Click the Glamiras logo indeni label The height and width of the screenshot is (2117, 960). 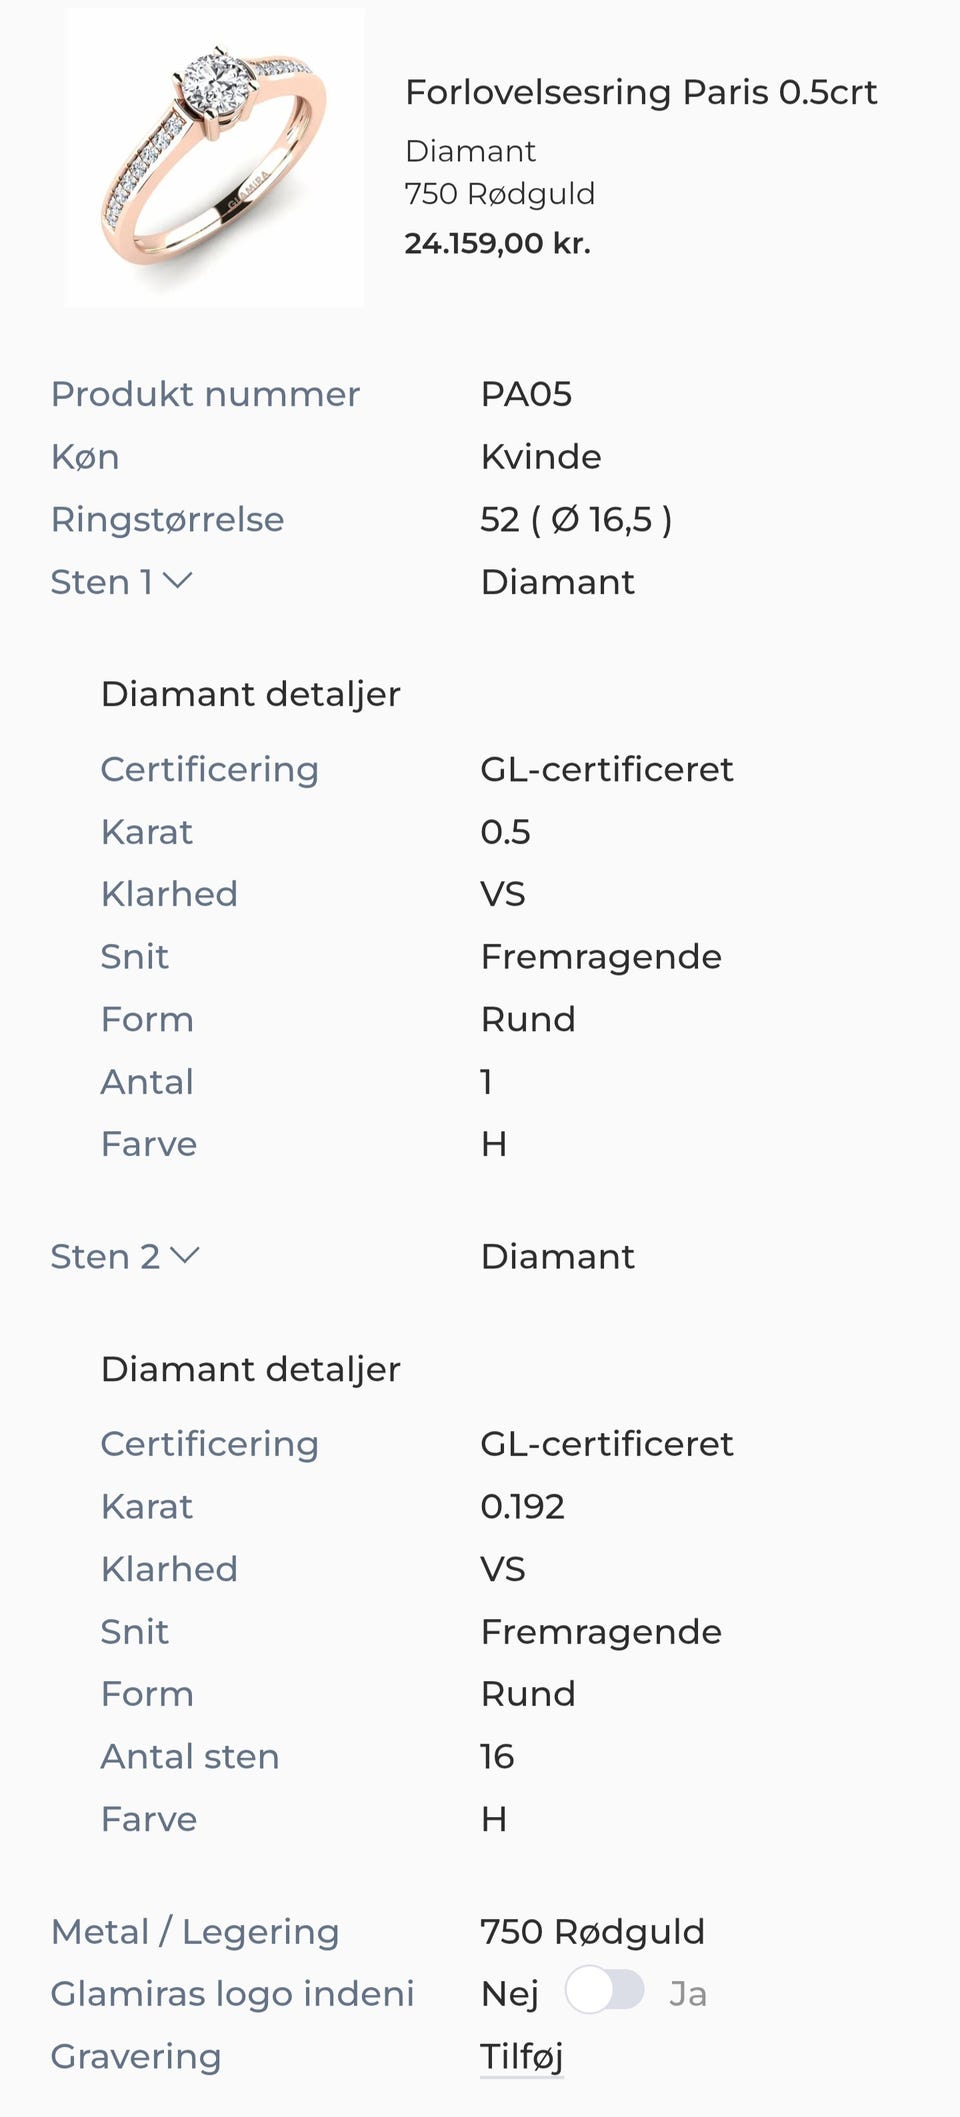click(x=232, y=1994)
